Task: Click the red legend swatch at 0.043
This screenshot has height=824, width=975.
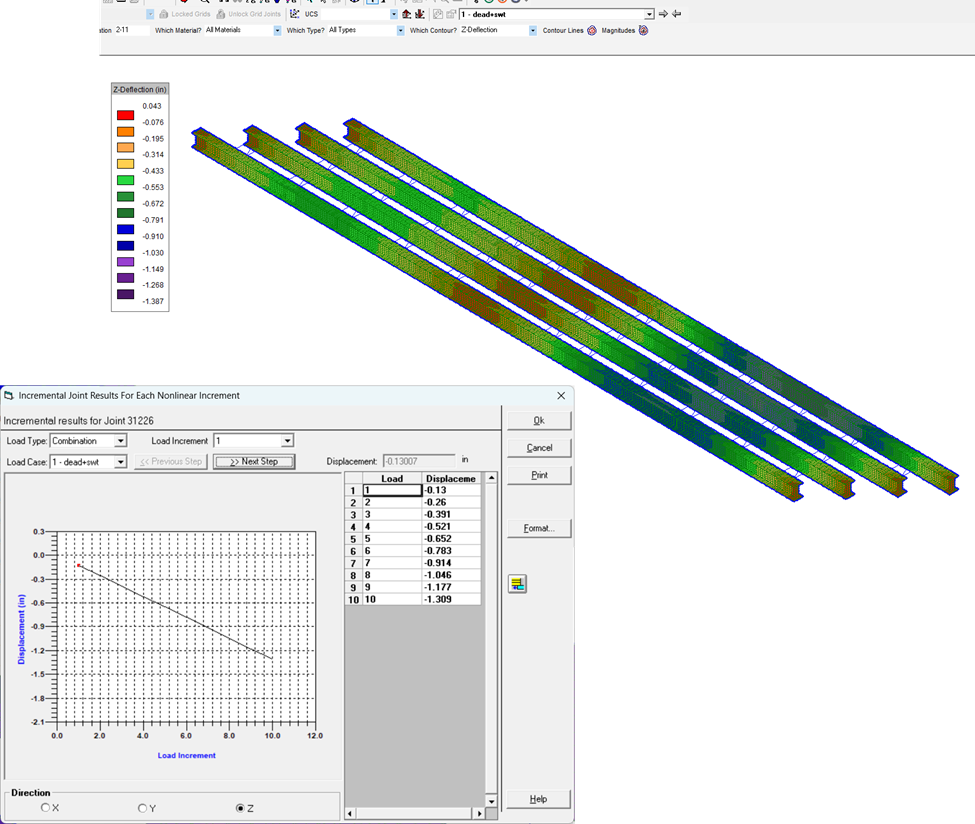Action: pyautogui.click(x=126, y=115)
